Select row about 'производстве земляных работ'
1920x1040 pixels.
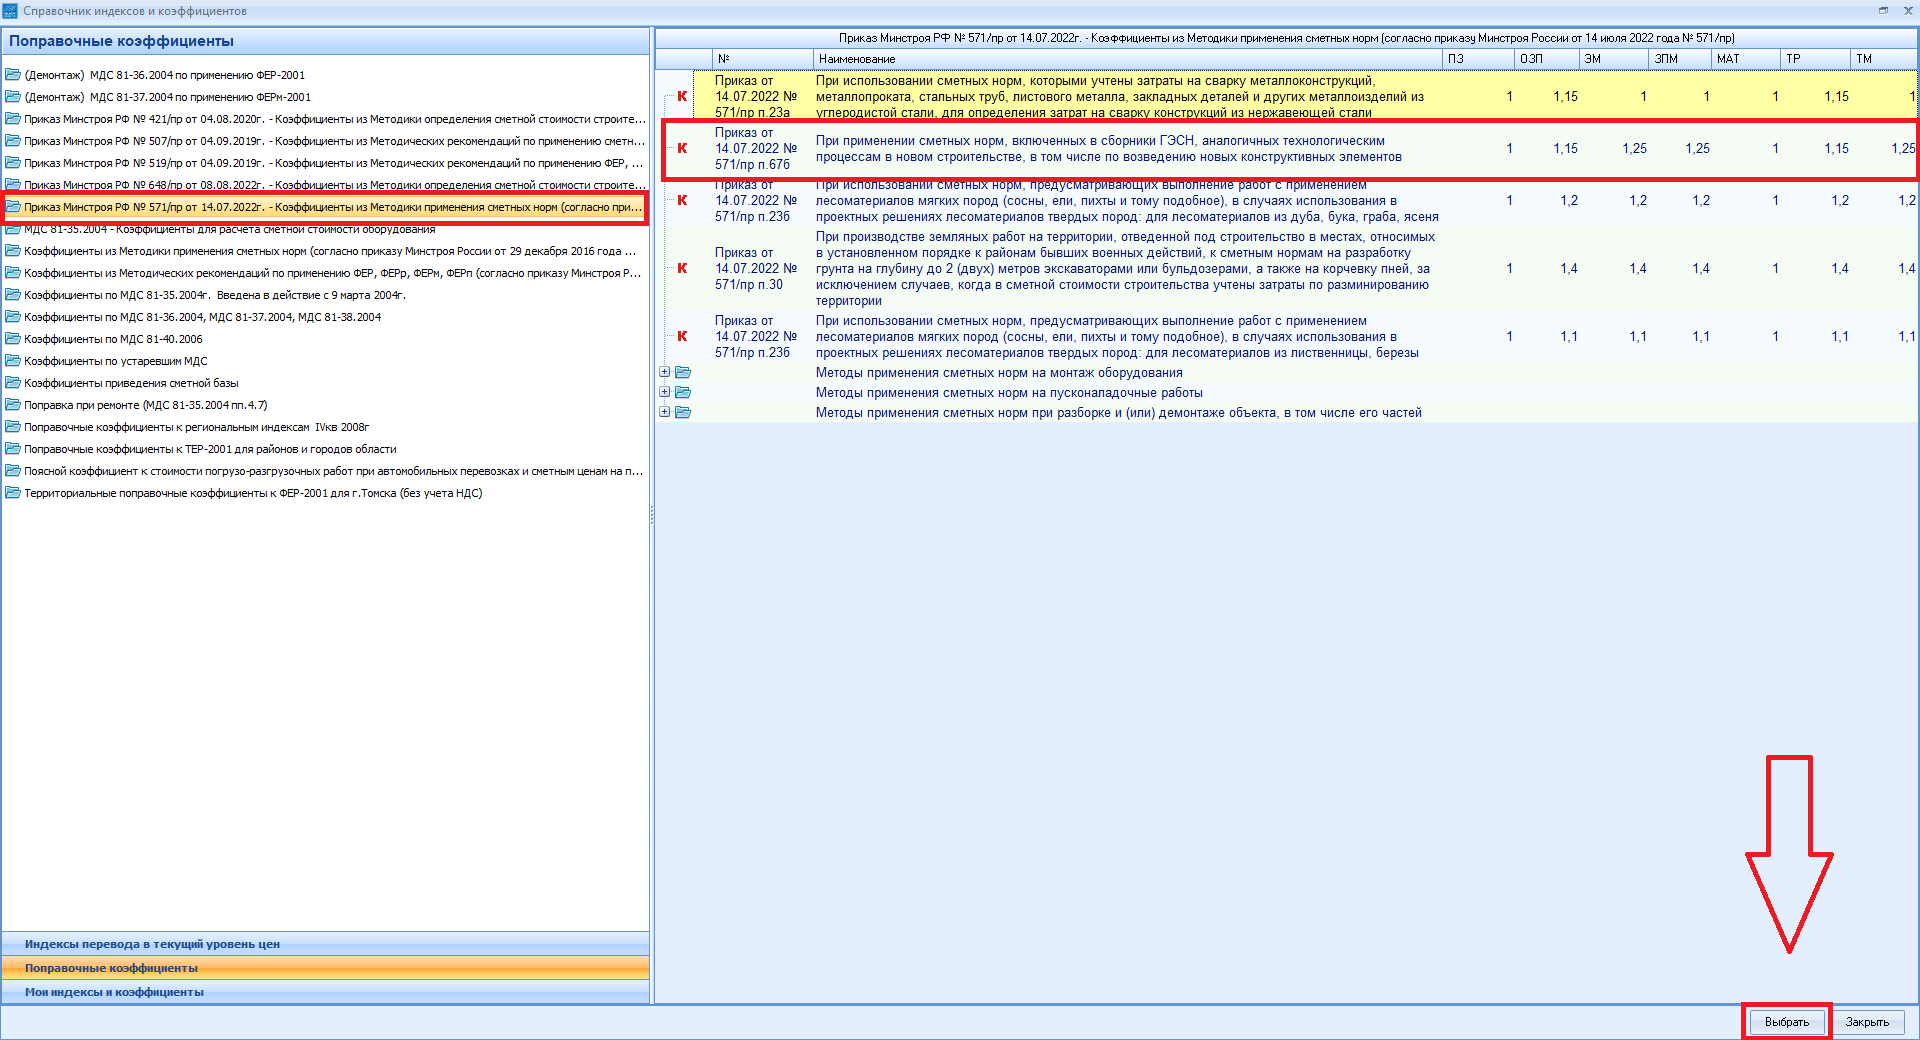click(1287, 269)
